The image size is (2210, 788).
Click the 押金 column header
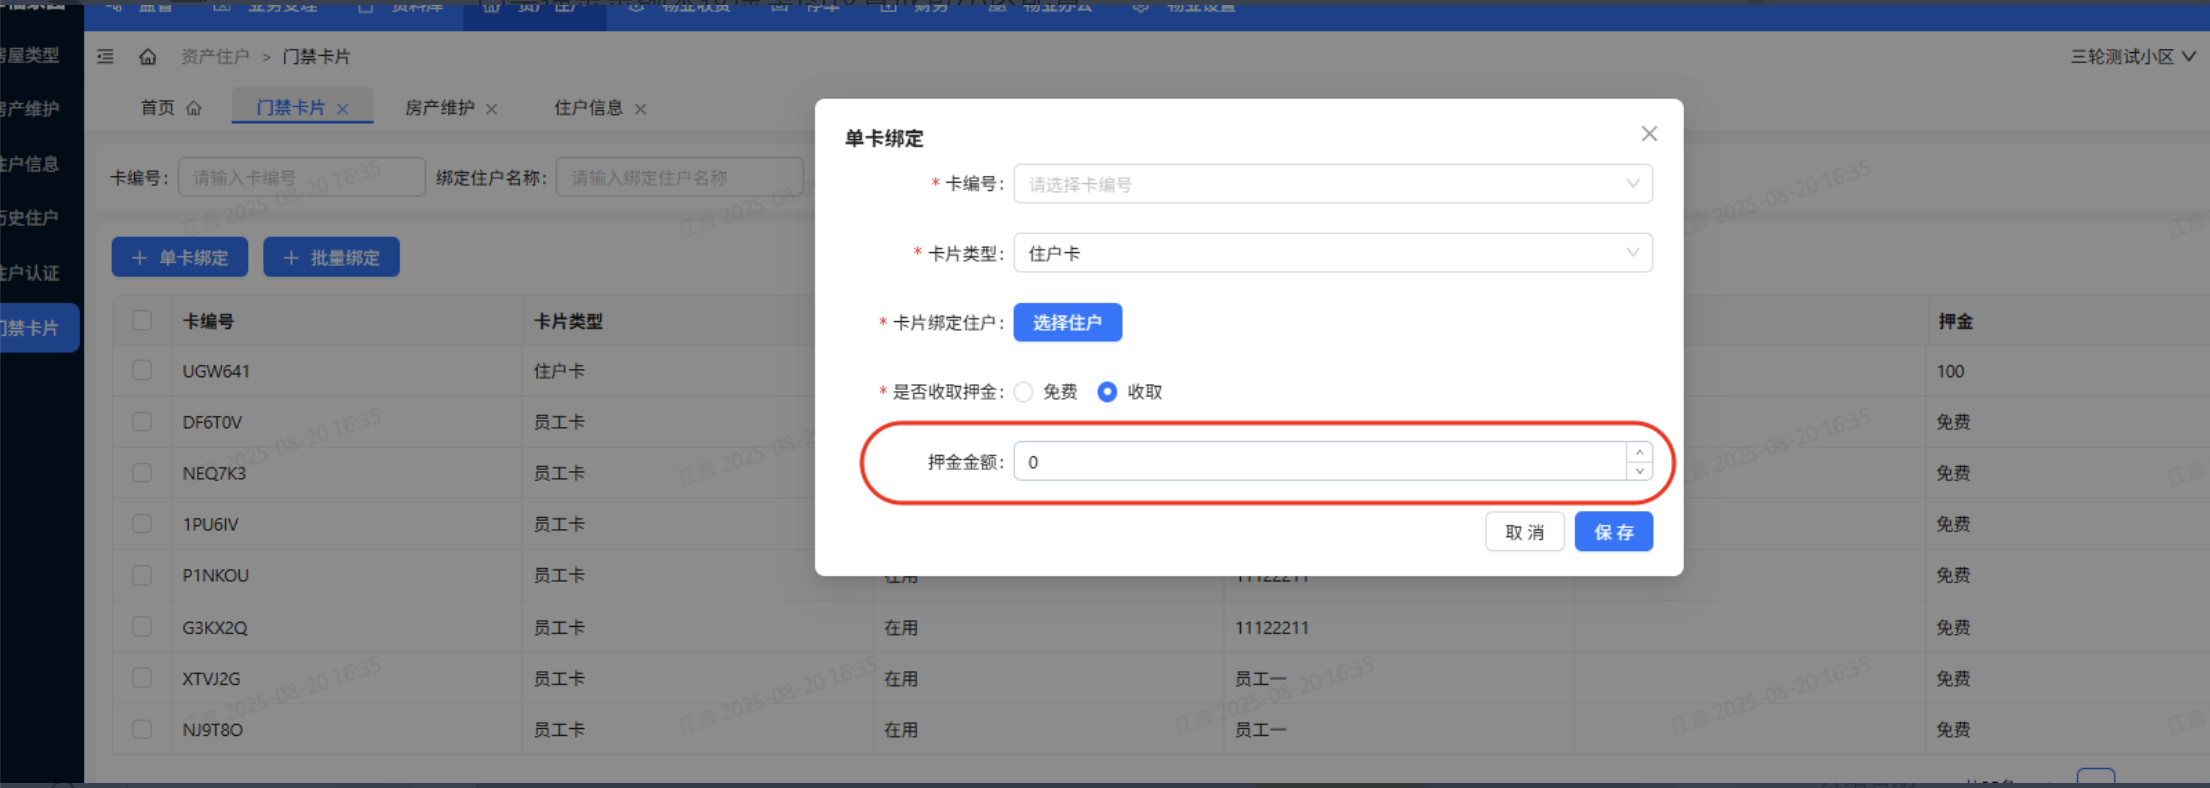pos(1955,321)
